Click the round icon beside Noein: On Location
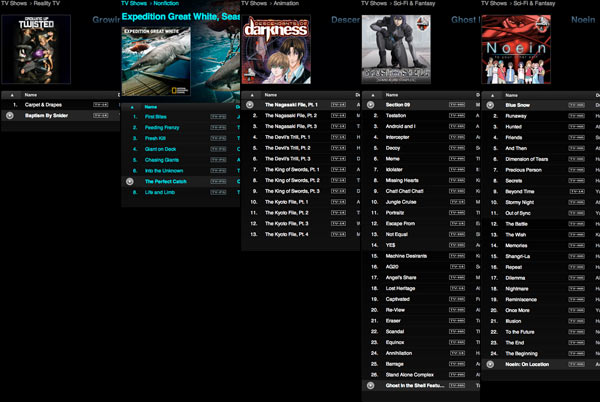The image size is (600, 402). 489,364
